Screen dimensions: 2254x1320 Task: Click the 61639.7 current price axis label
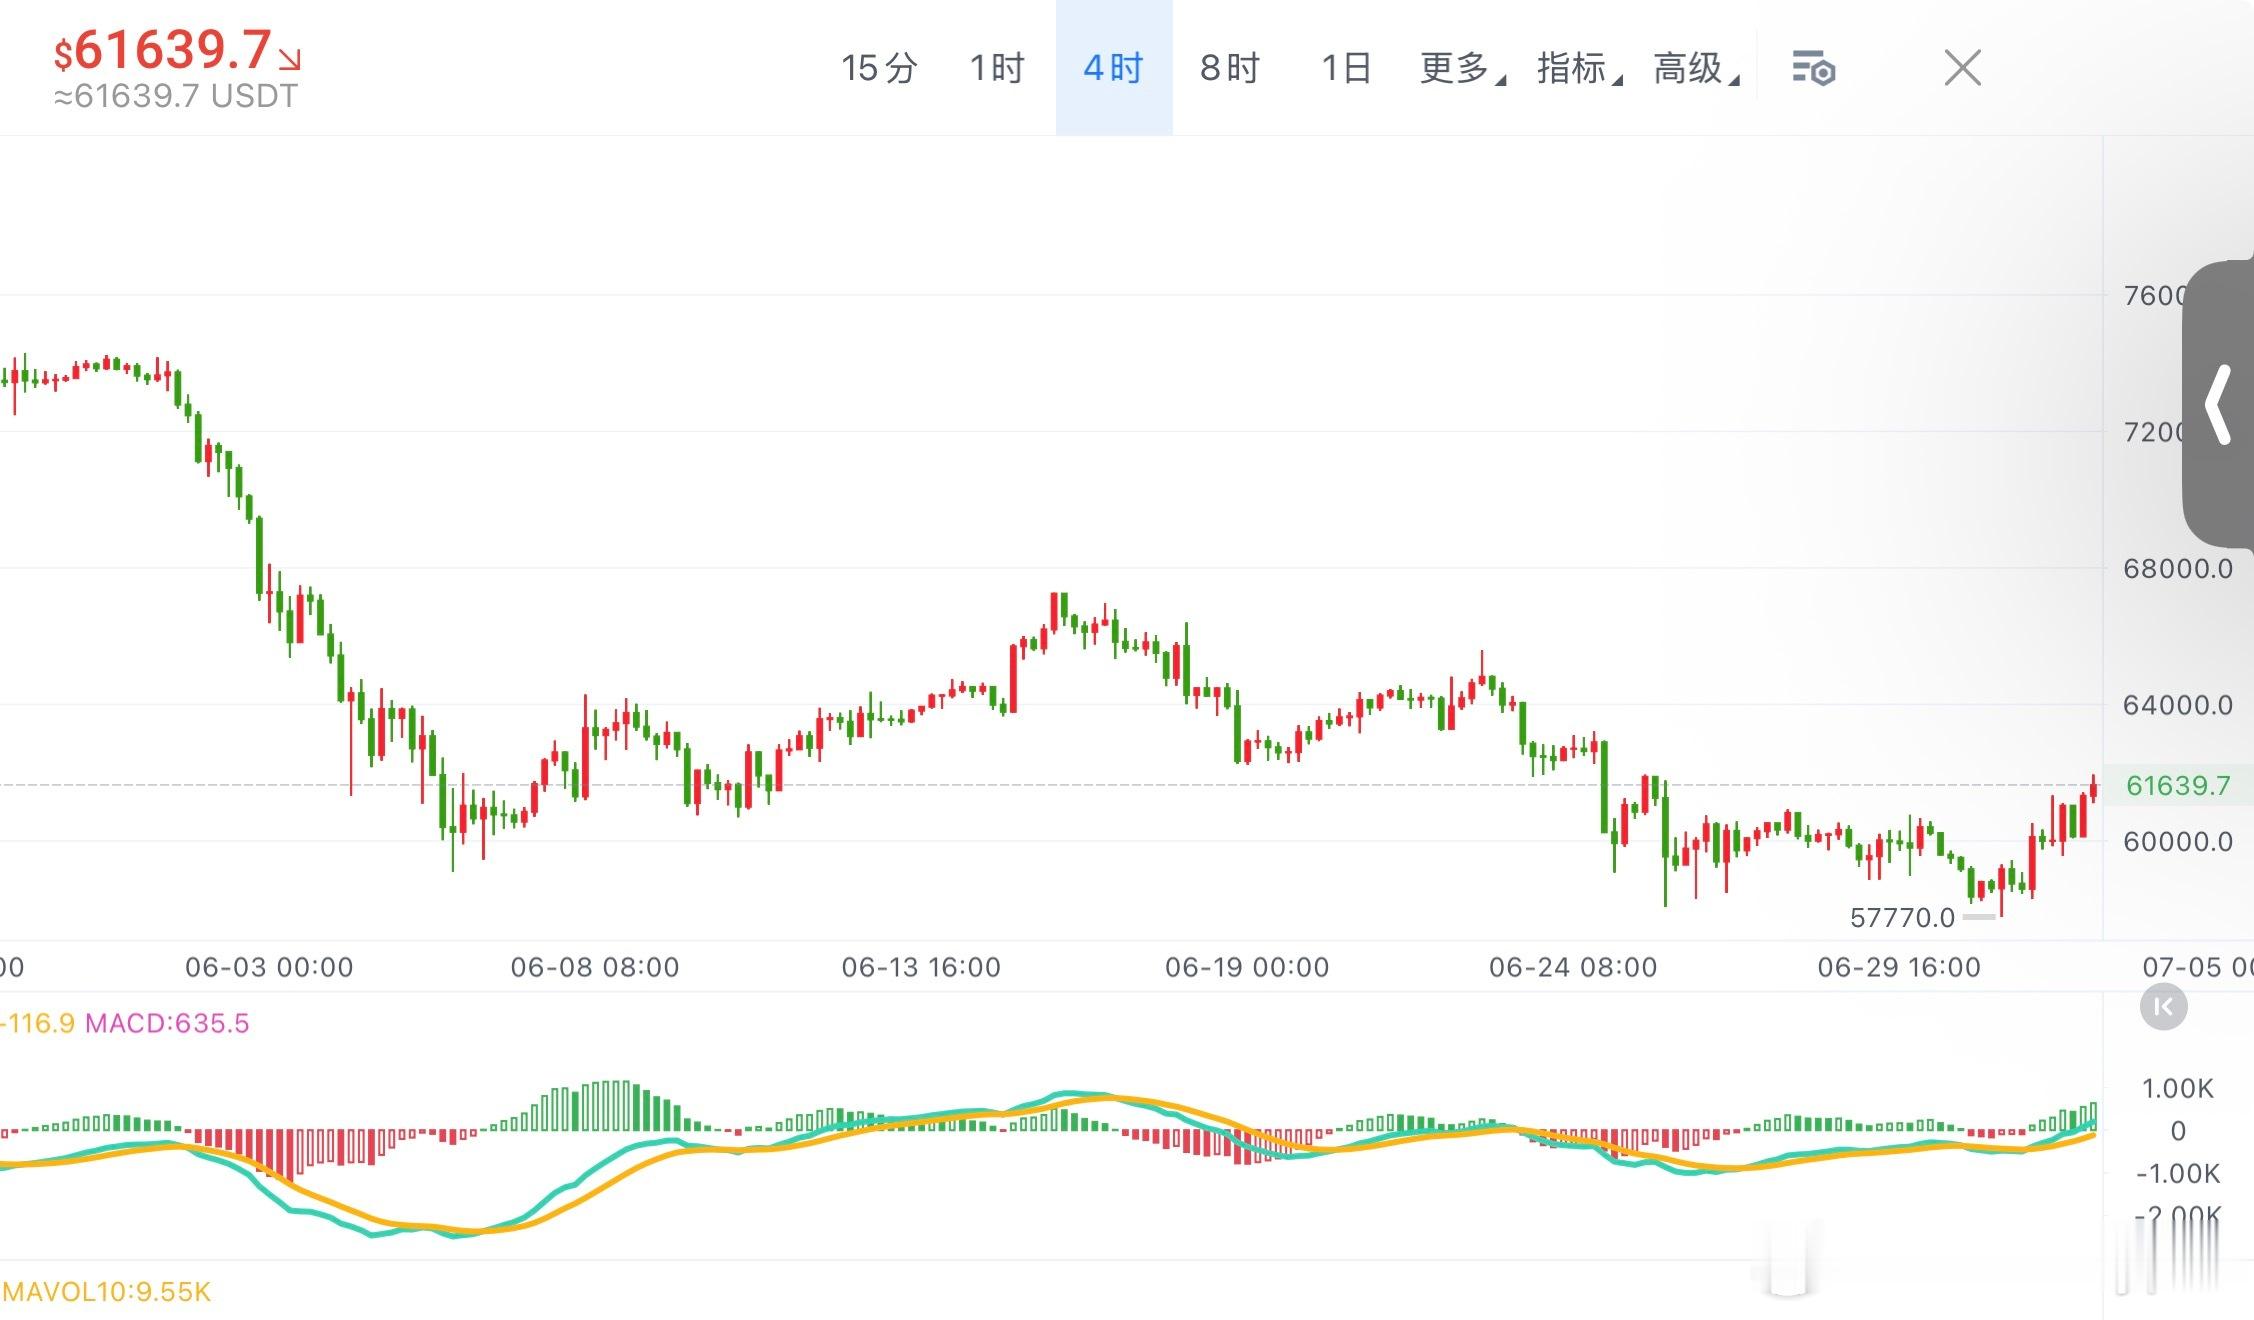coord(2178,785)
